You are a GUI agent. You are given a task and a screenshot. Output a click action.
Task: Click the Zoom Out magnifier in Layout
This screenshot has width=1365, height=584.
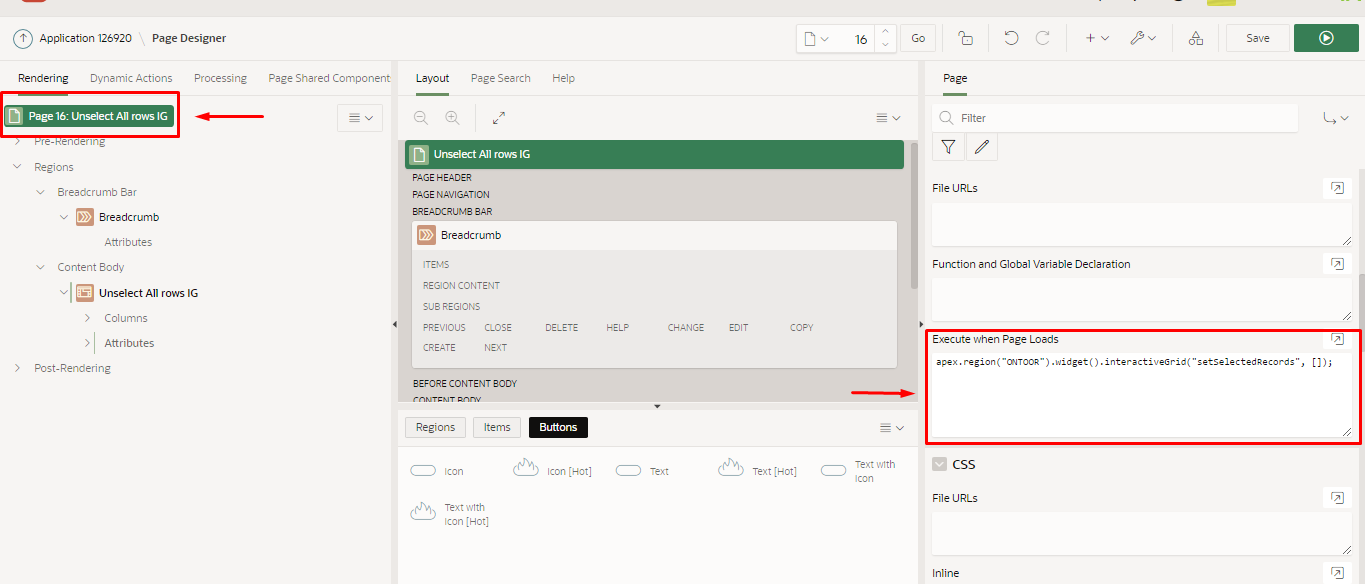point(421,118)
